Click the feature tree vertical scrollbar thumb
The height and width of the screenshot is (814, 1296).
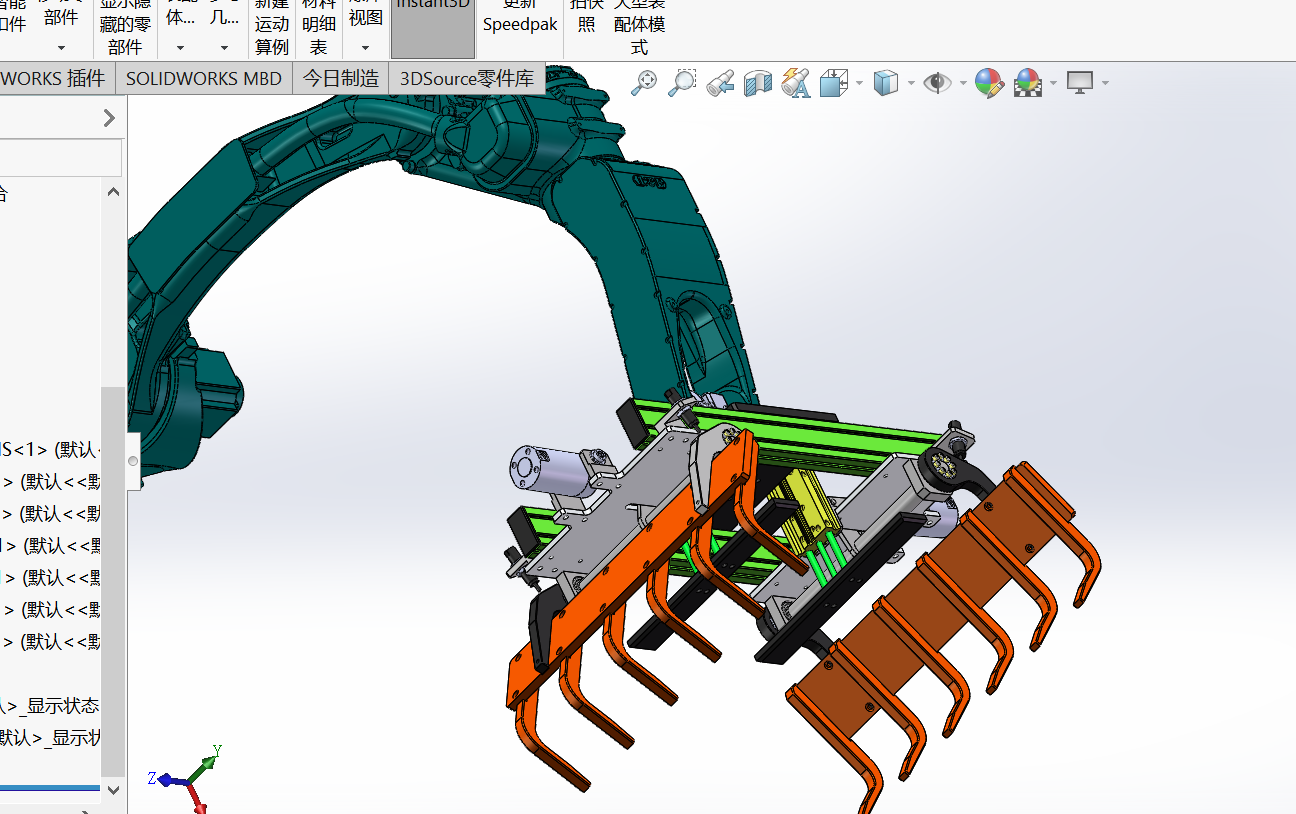pyautogui.click(x=113, y=580)
